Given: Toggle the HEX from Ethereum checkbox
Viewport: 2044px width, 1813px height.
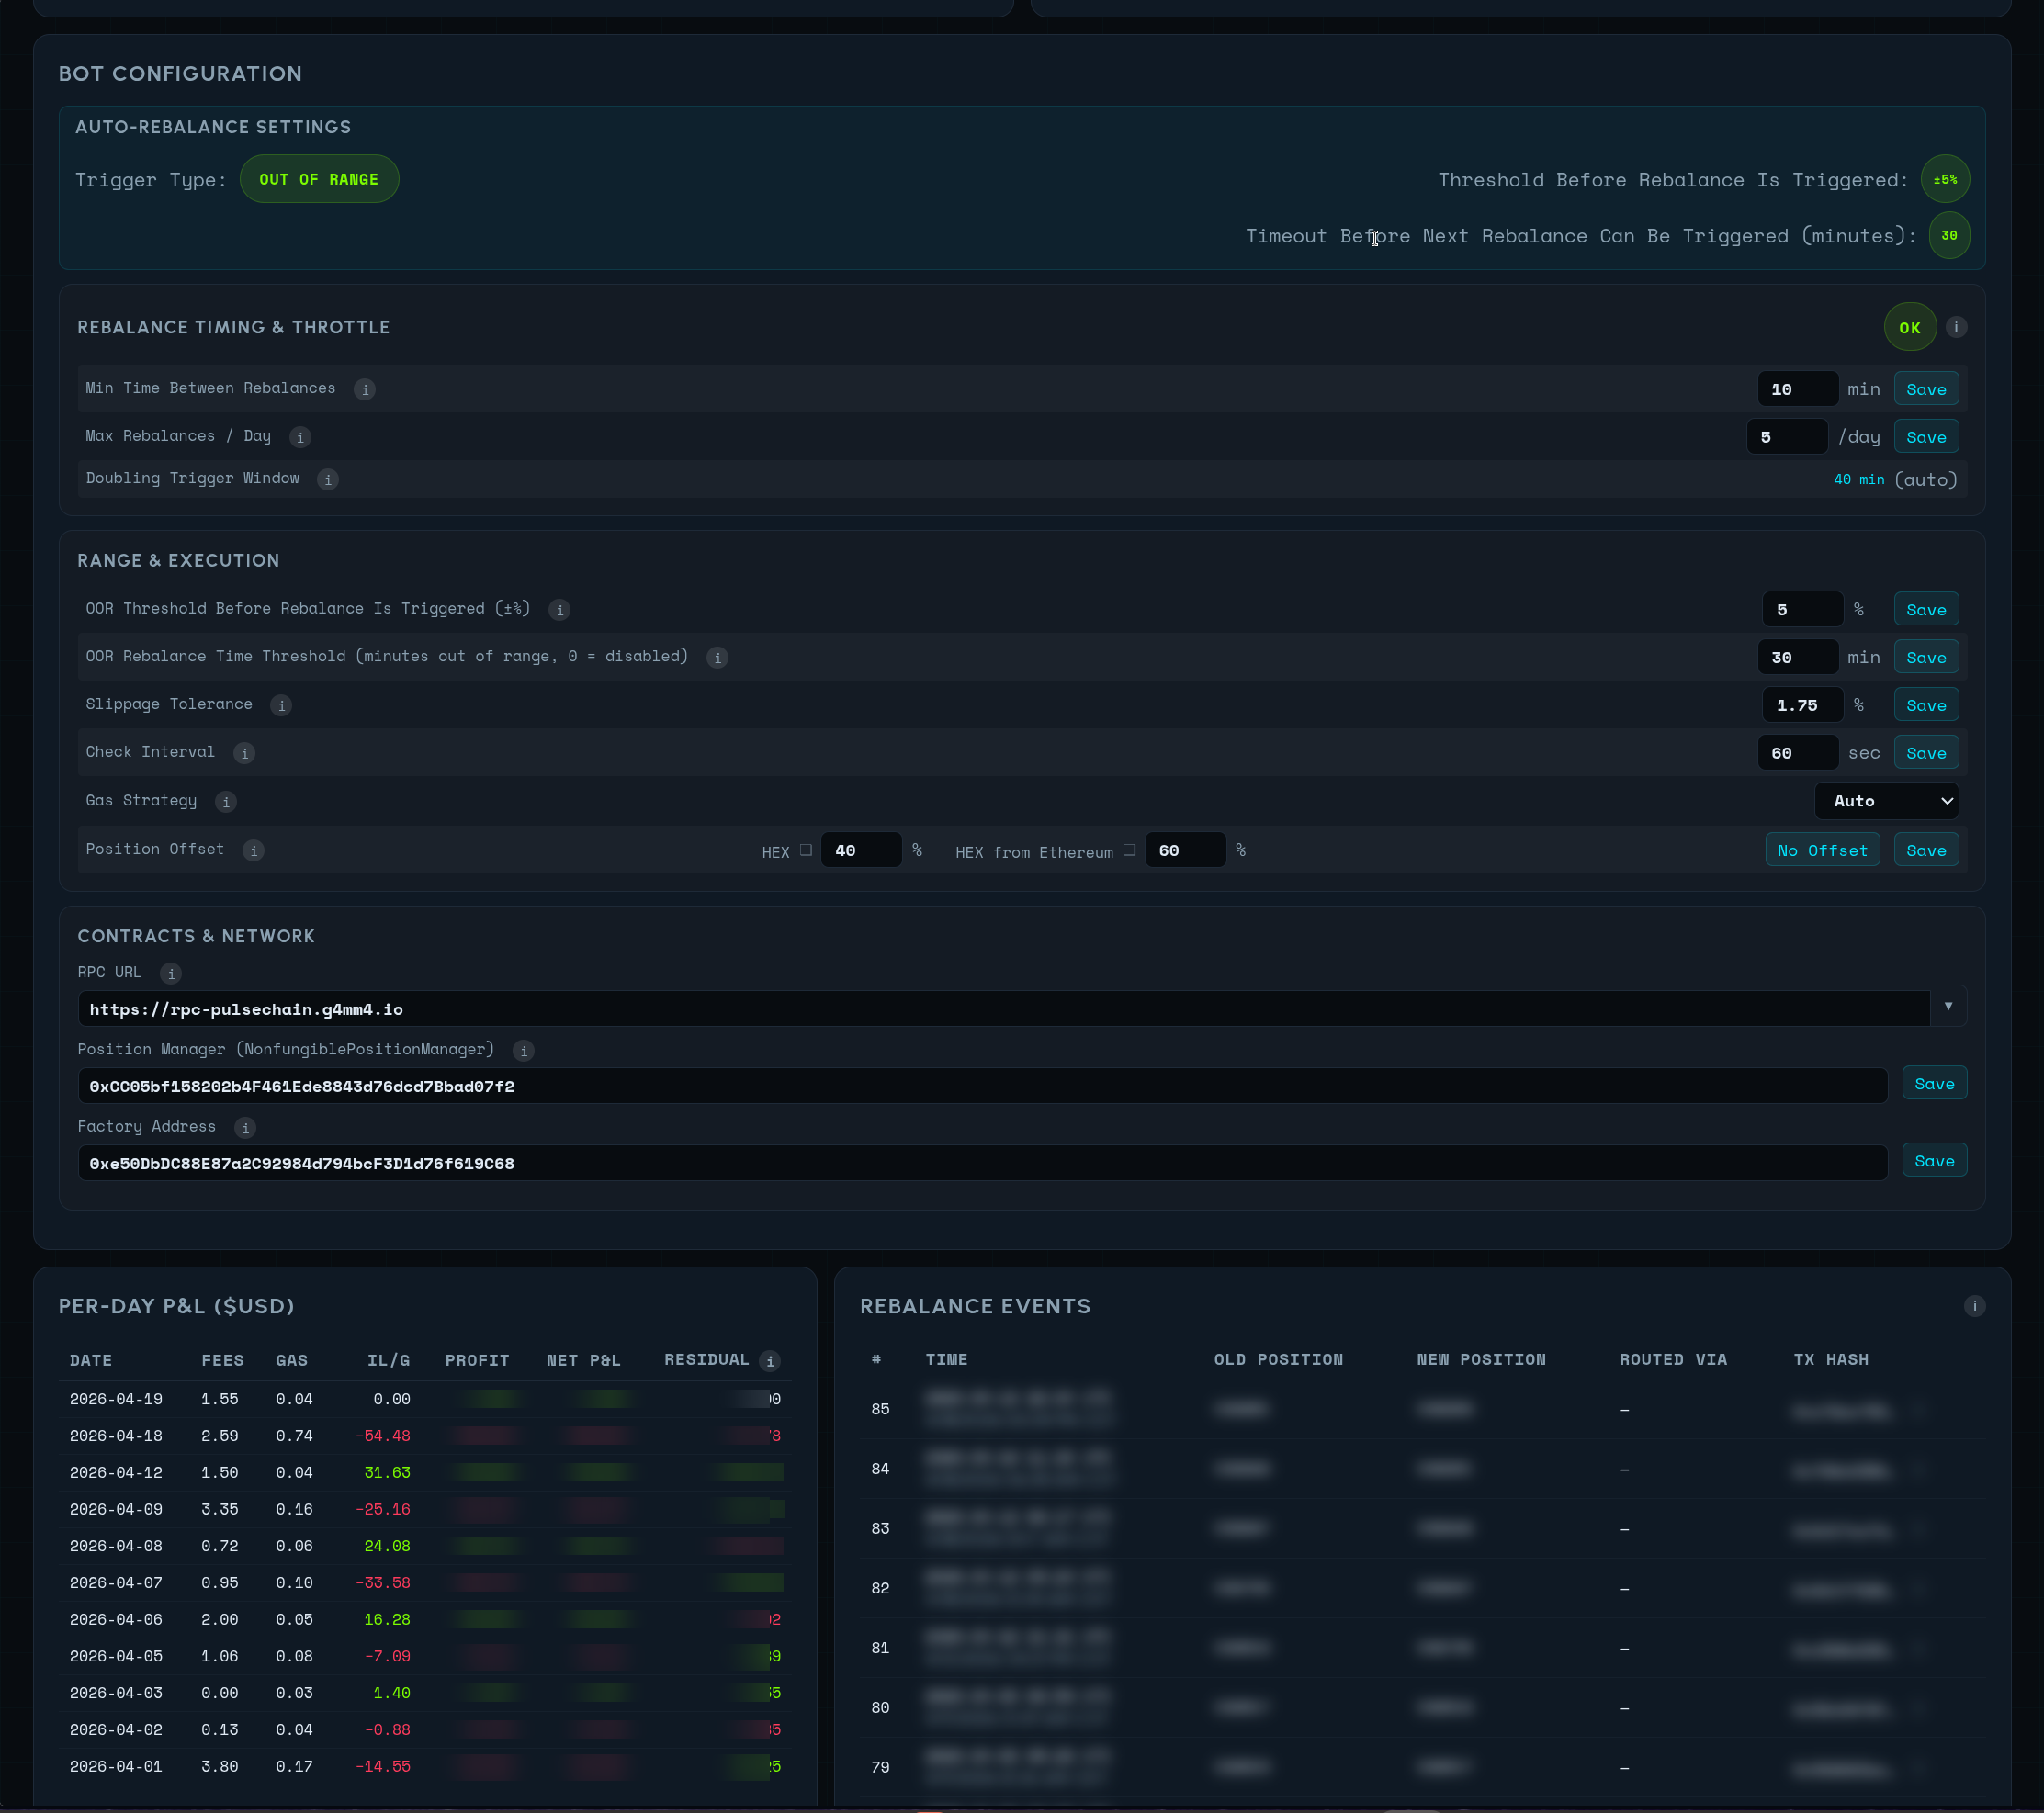Looking at the screenshot, I should [x=1129, y=850].
